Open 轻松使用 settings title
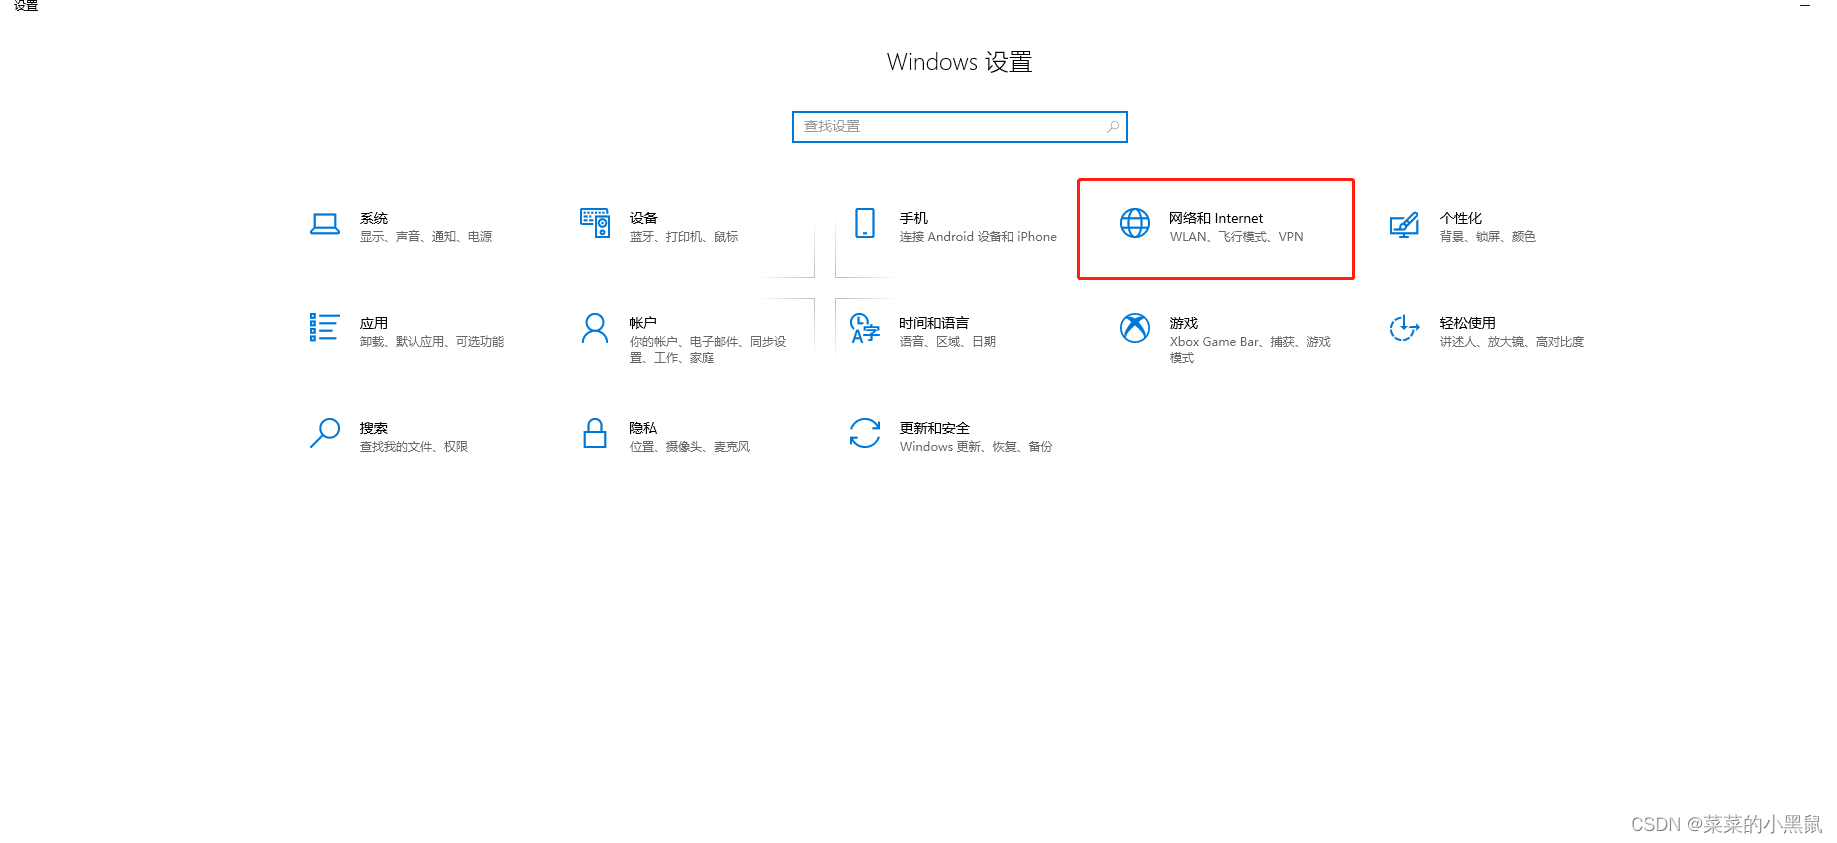Image resolution: width=1837 pixels, height=843 pixels. point(1468,323)
